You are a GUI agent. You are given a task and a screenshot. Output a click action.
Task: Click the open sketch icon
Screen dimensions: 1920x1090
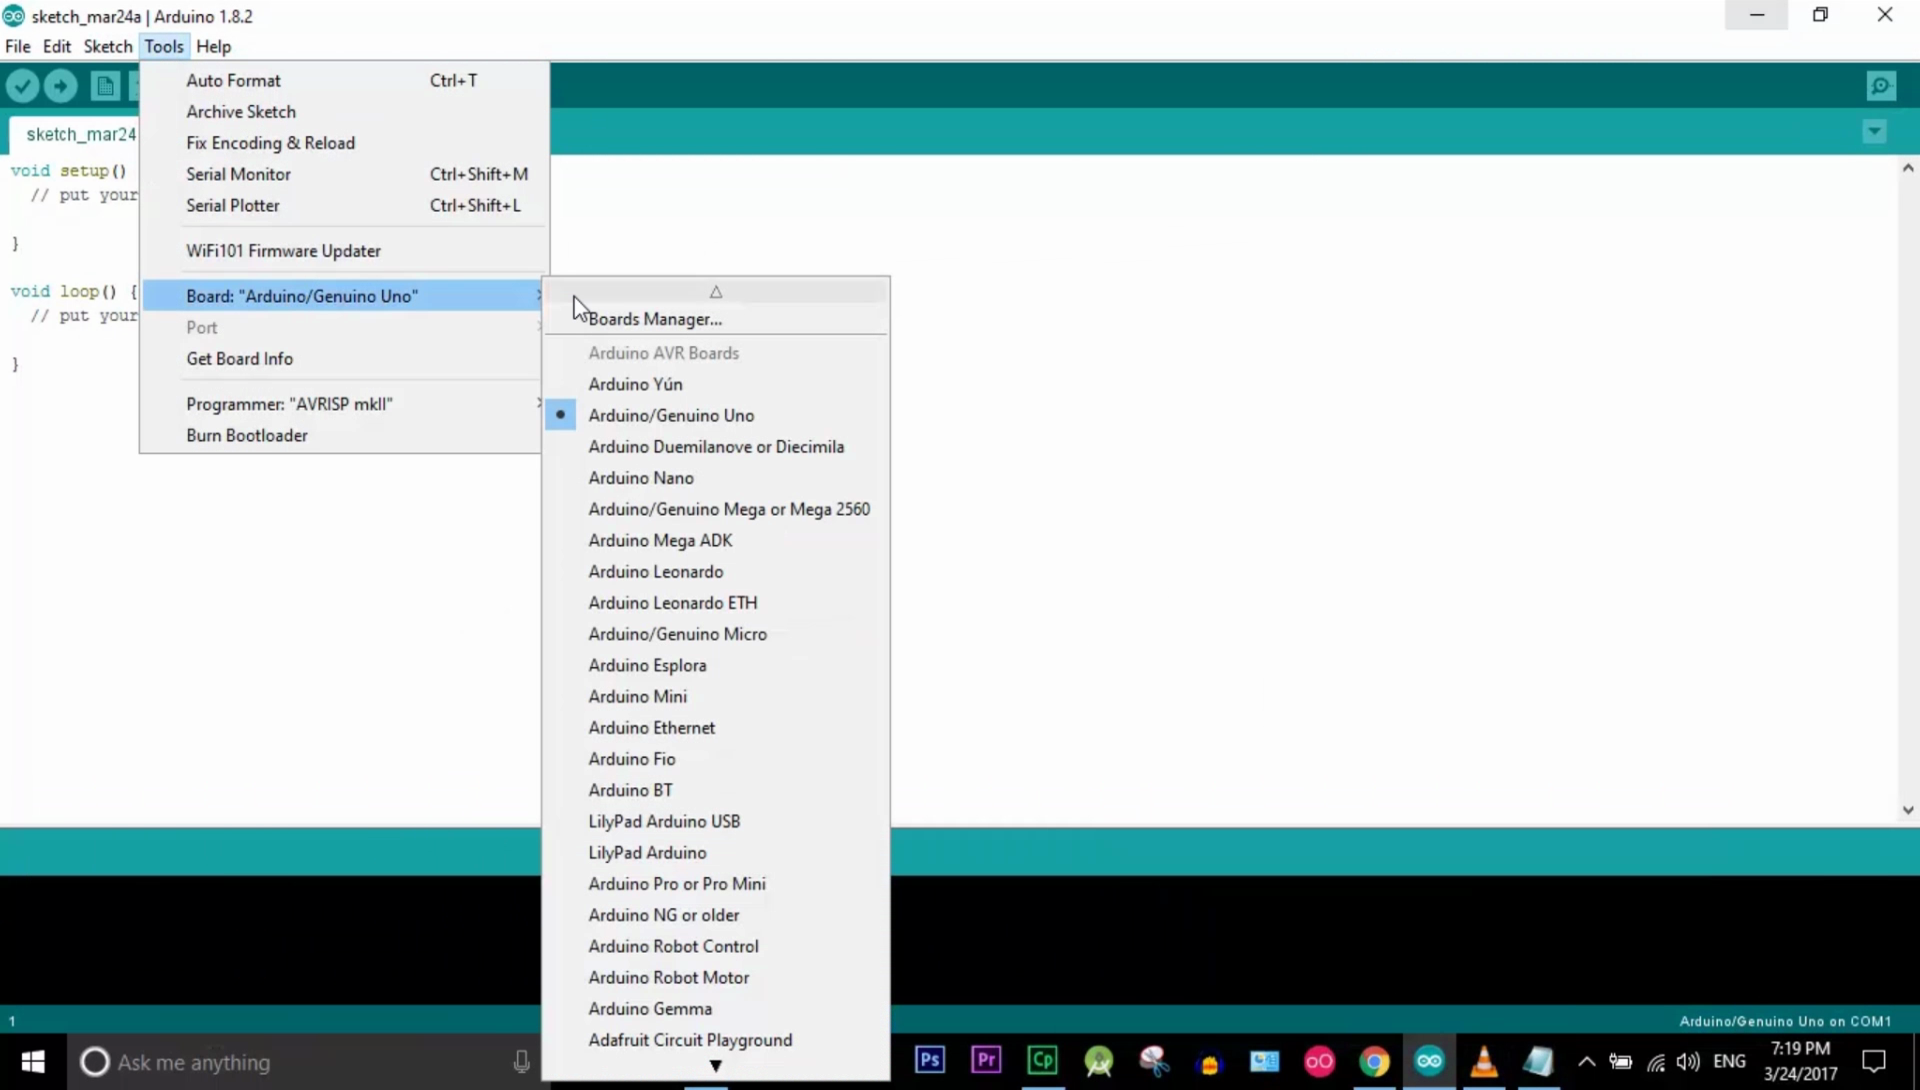pos(133,86)
